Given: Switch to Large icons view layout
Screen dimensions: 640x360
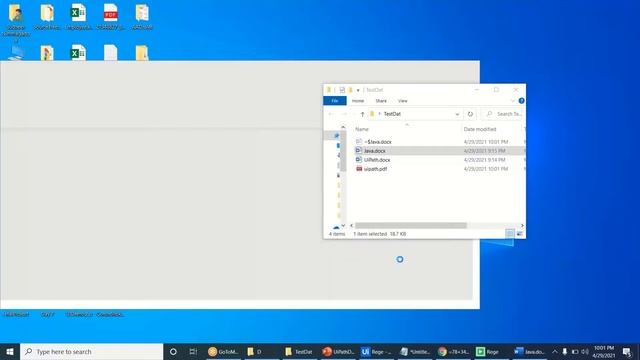Looking at the screenshot, I should click(520, 234).
